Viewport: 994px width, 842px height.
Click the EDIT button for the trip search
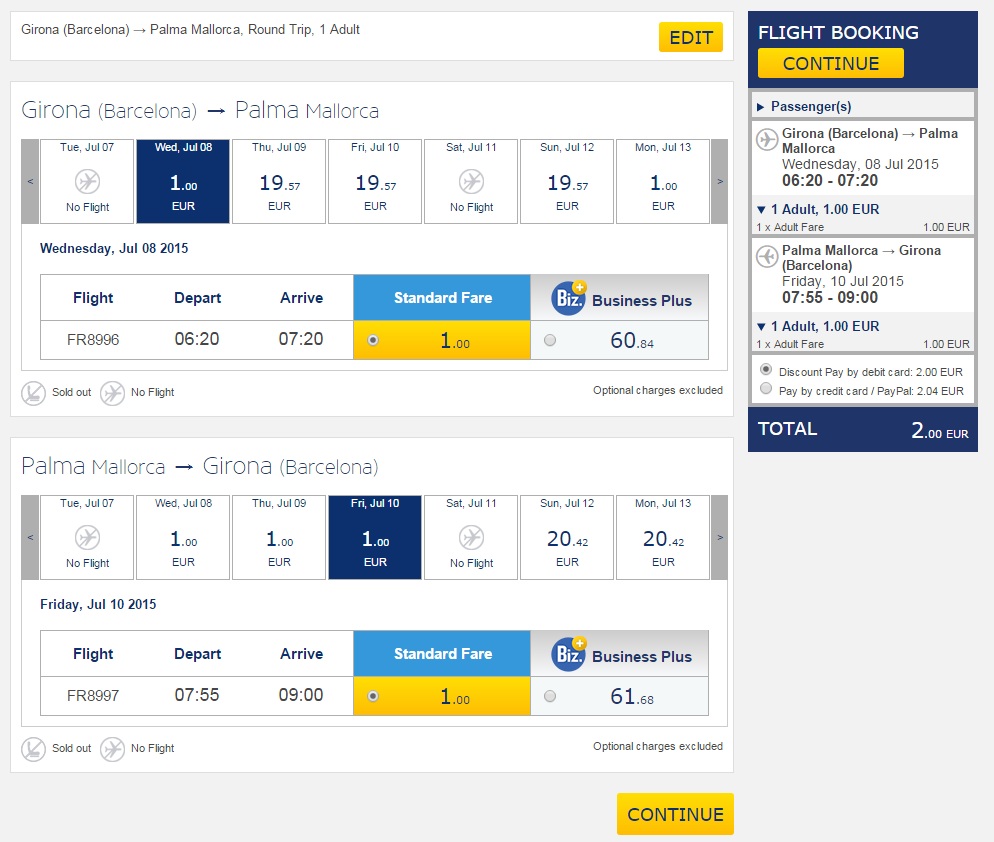coord(691,37)
